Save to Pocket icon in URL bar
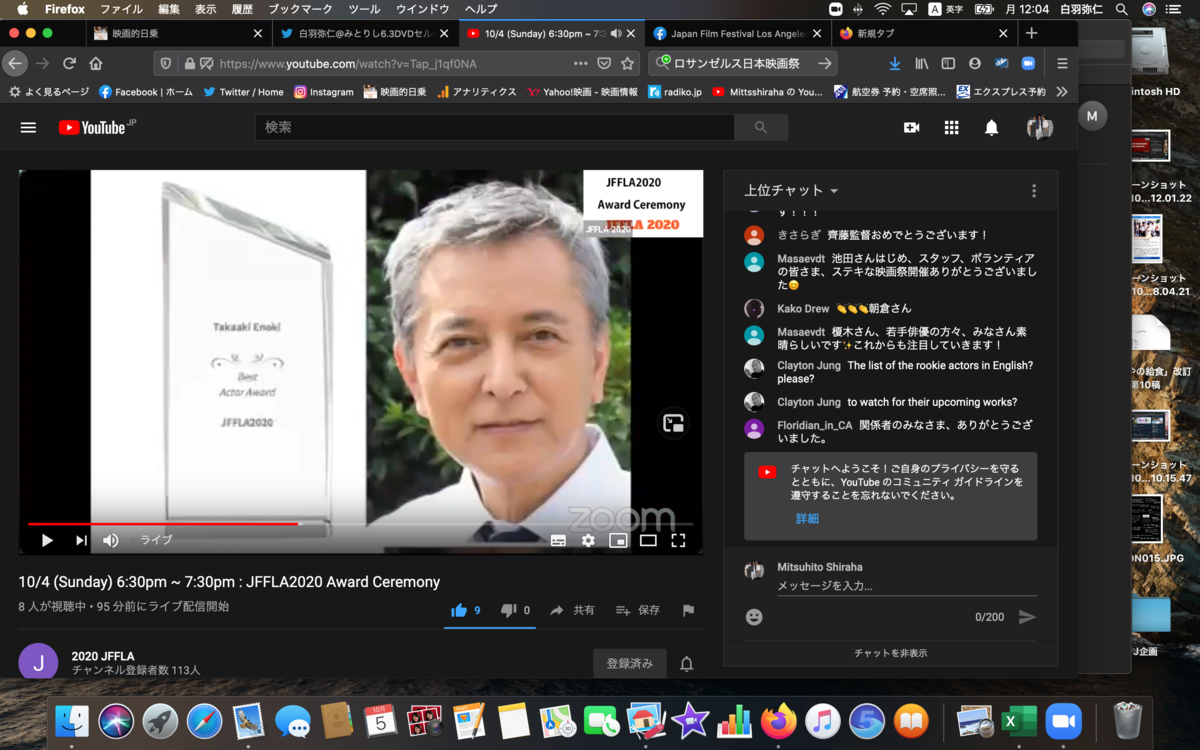This screenshot has width=1200, height=750. (x=604, y=63)
